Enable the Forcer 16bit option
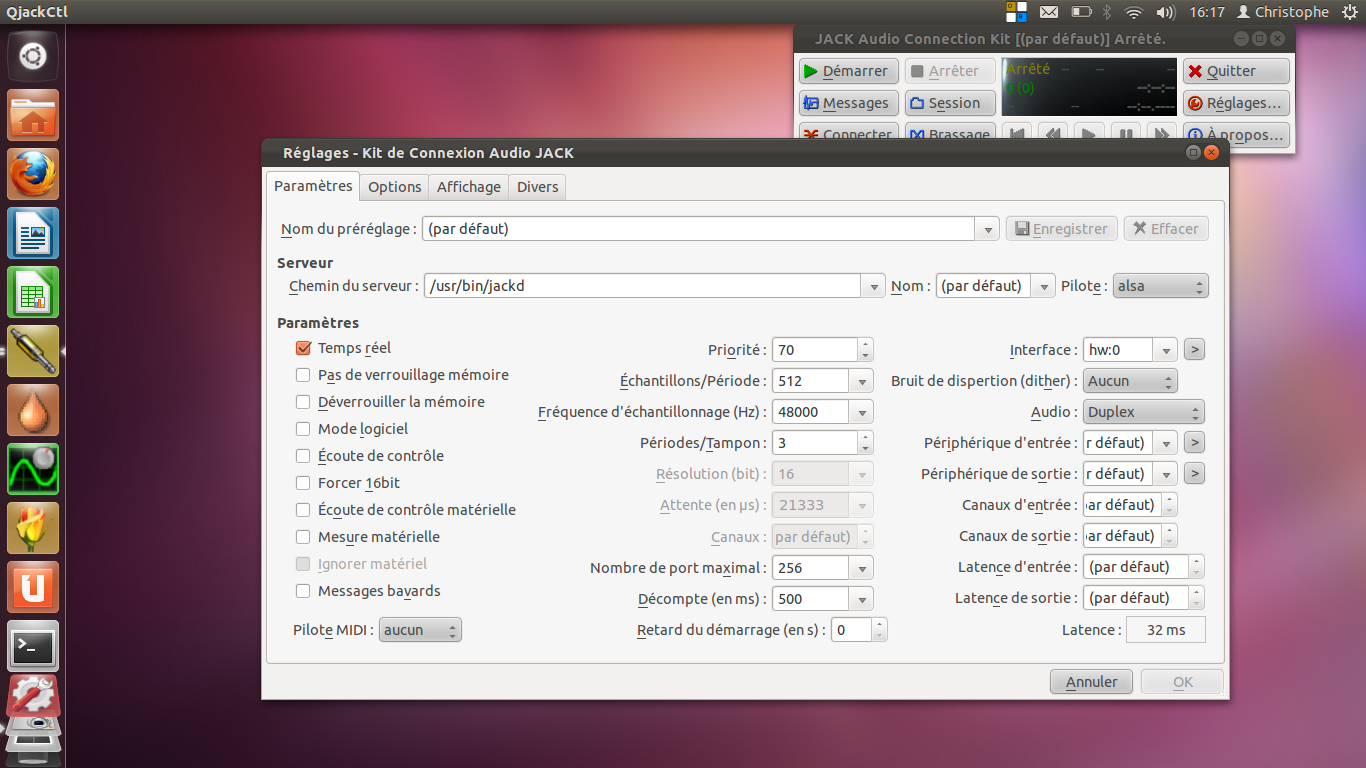1366x768 pixels. (302, 482)
